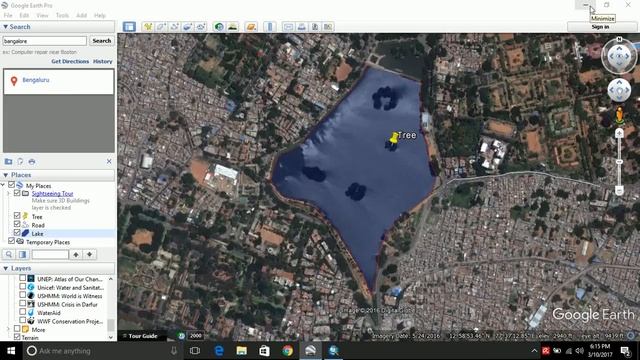The image size is (640, 360).
Task: Collapse the My Places tree node
Action: click(x=3, y=185)
